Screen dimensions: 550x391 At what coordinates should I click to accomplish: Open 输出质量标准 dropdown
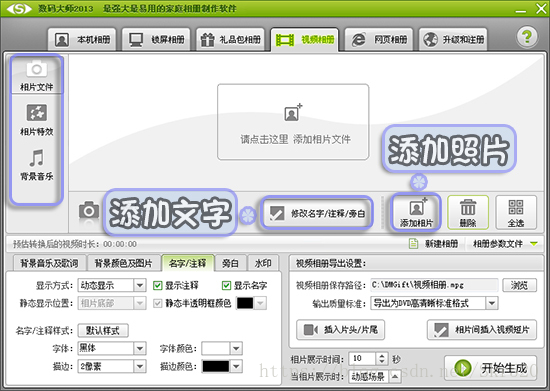(x=434, y=303)
